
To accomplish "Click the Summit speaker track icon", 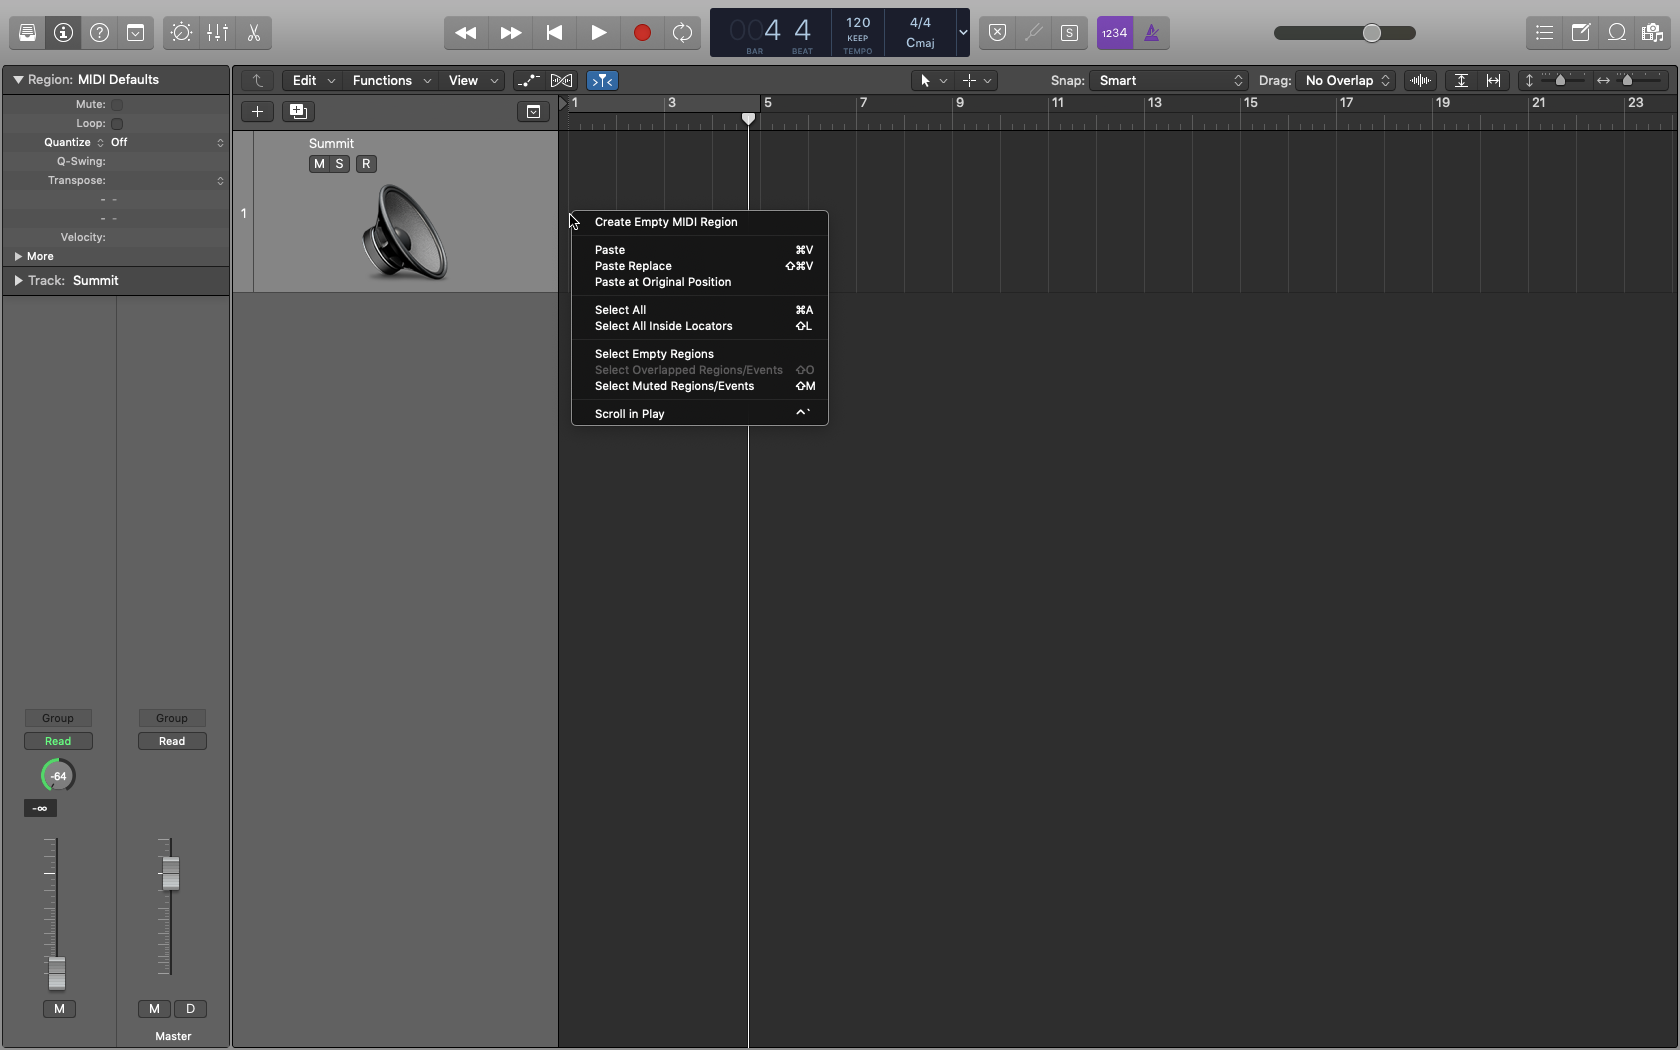I will click(405, 232).
